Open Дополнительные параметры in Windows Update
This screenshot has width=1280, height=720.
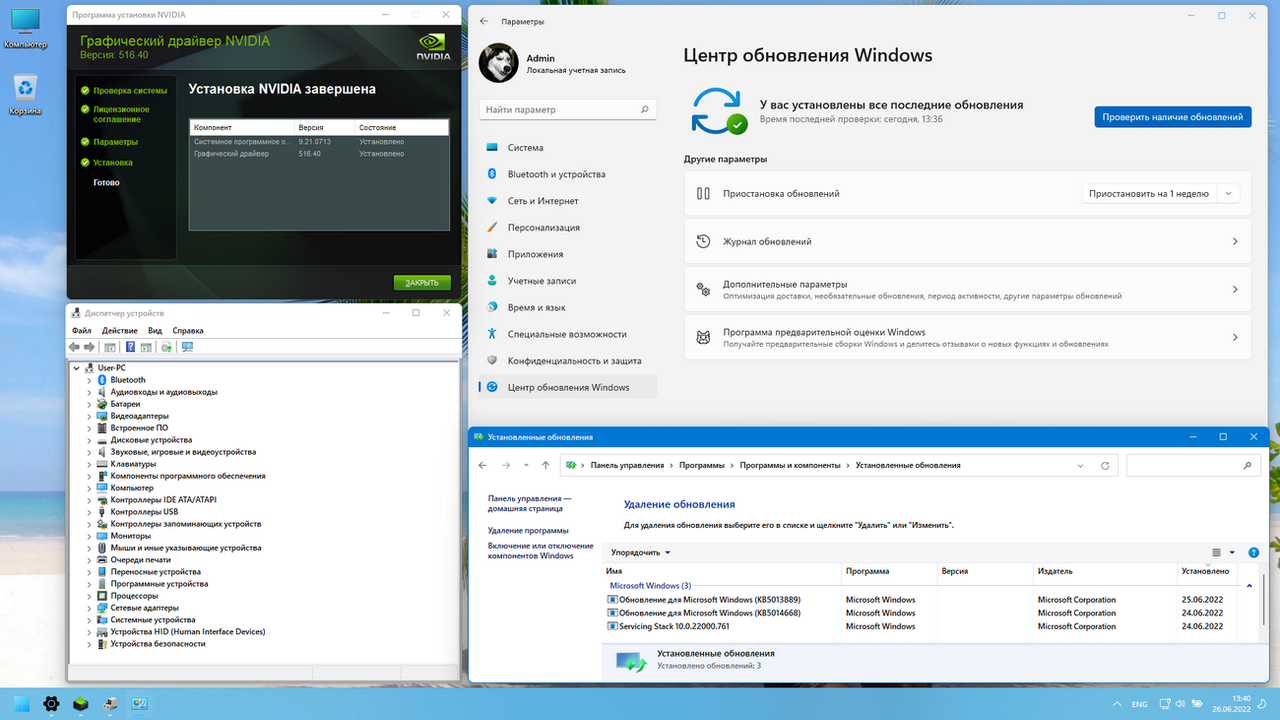point(967,289)
